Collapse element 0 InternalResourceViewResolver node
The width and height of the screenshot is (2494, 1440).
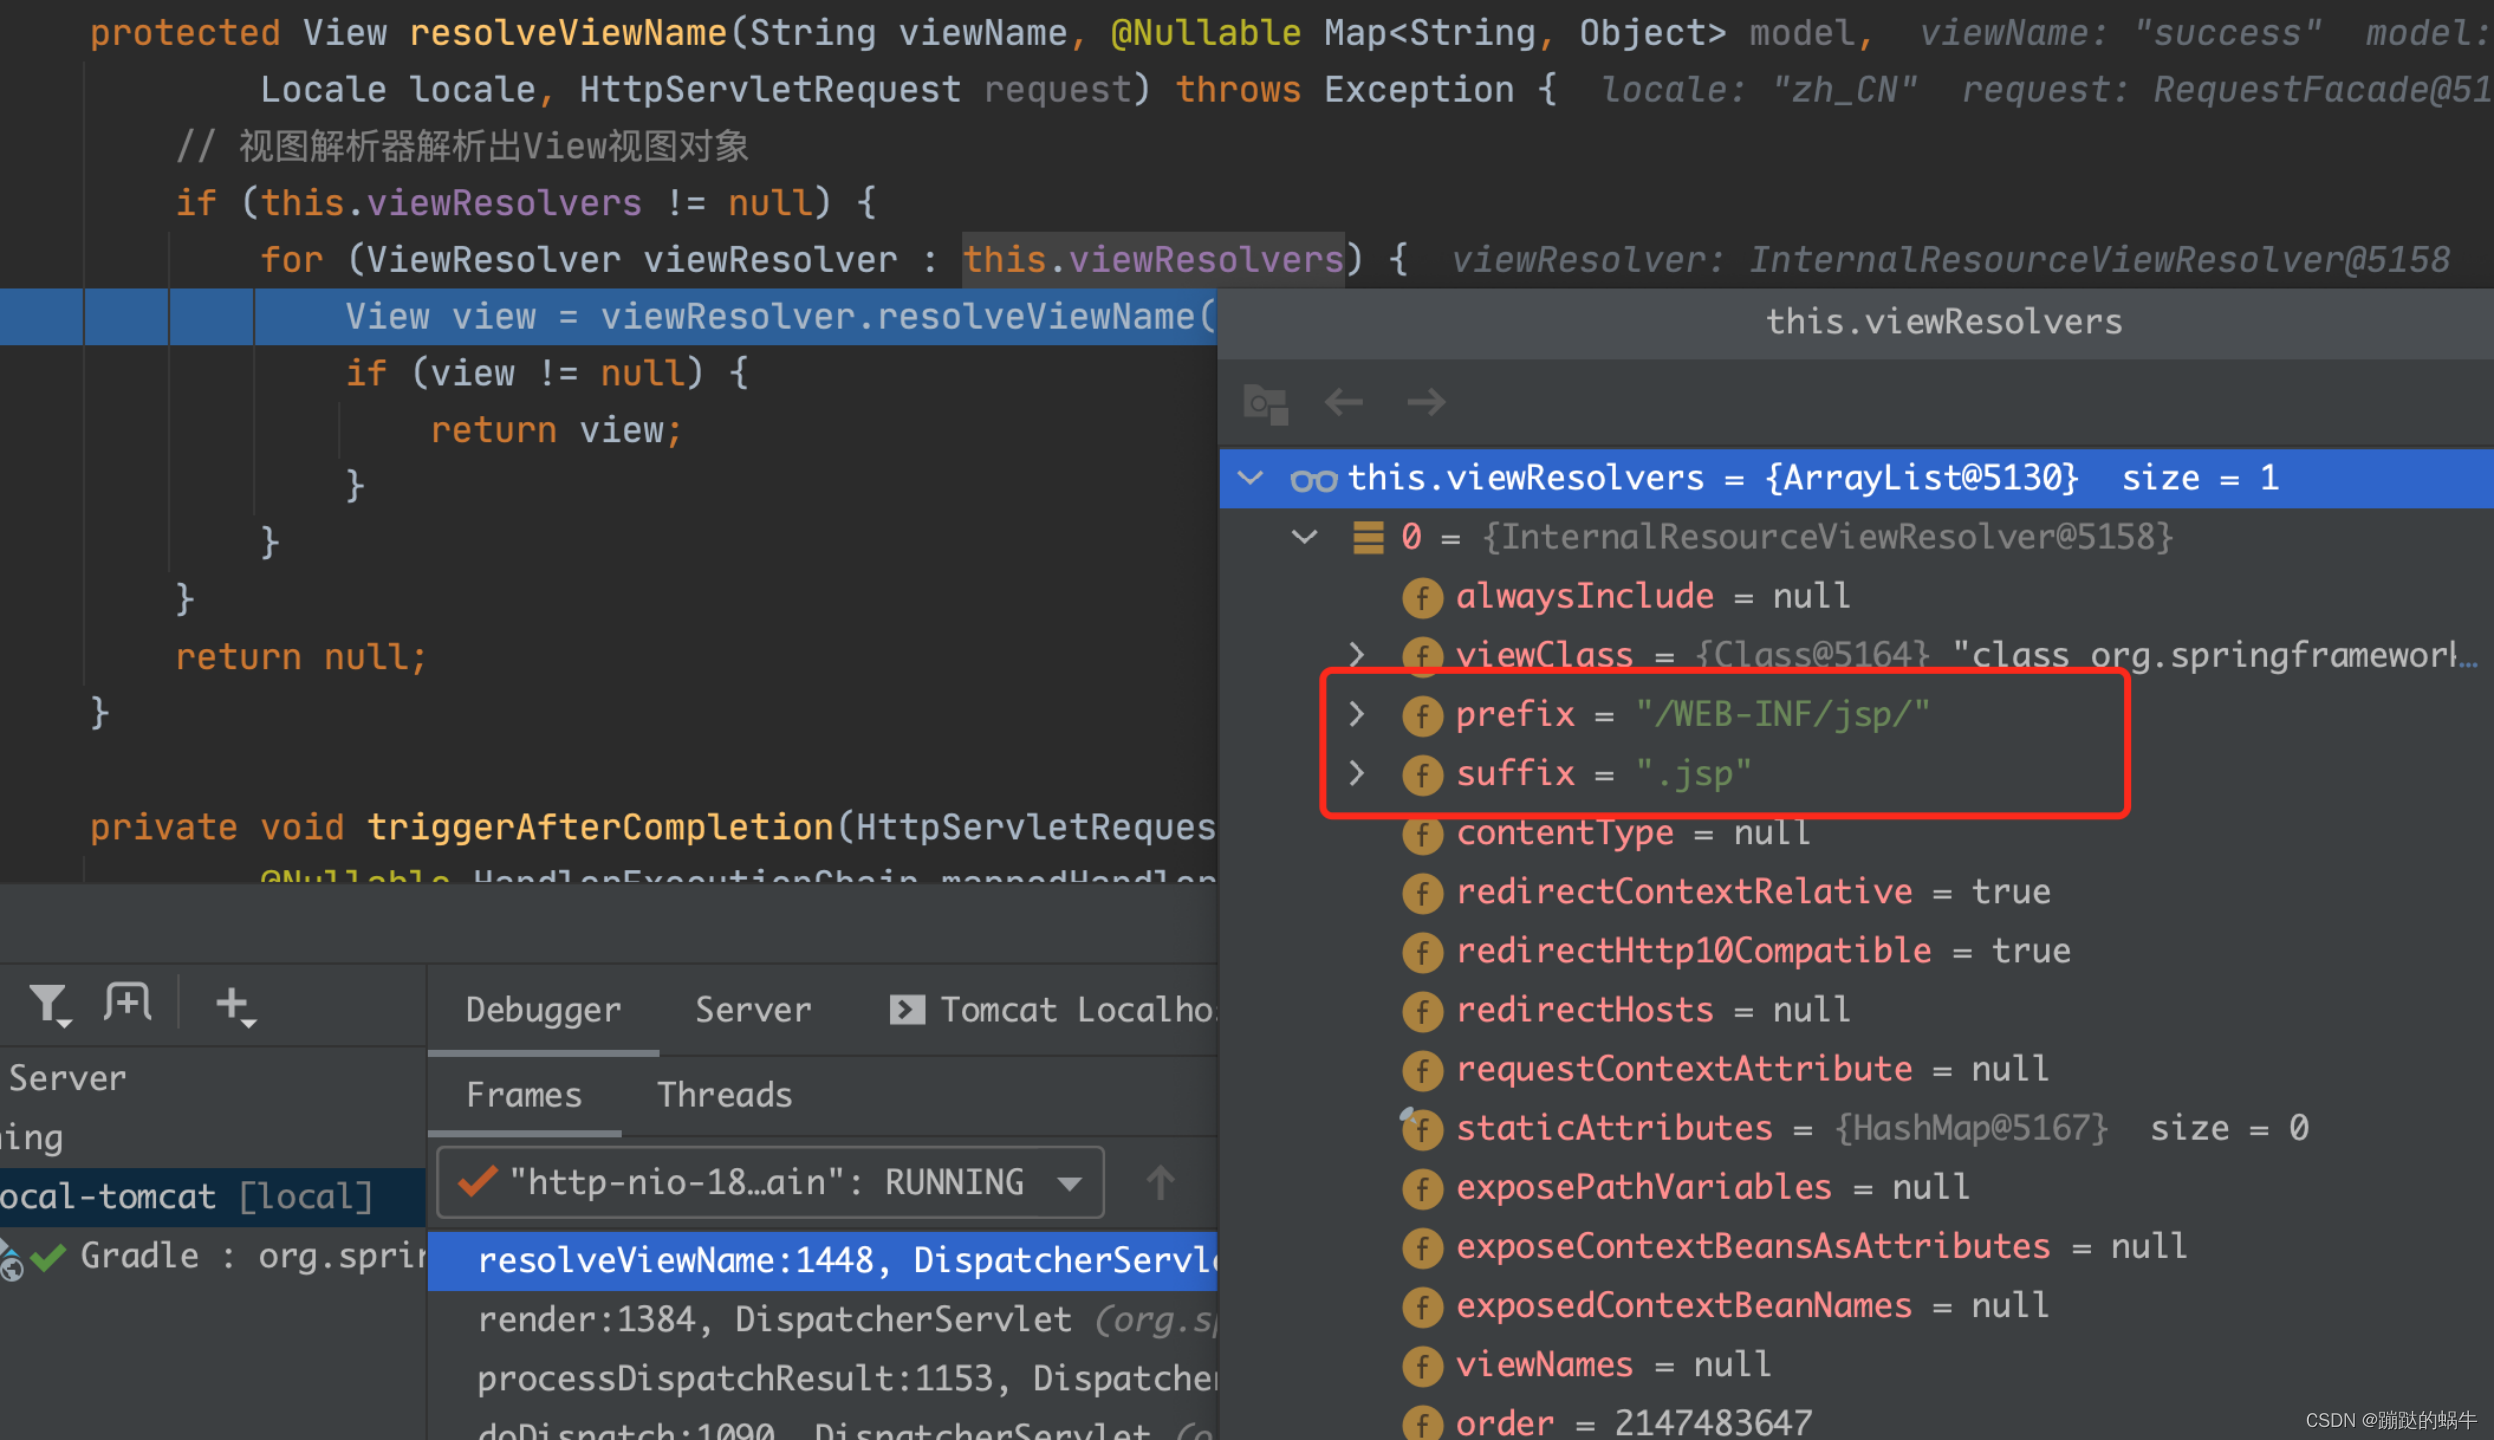[x=1304, y=537]
